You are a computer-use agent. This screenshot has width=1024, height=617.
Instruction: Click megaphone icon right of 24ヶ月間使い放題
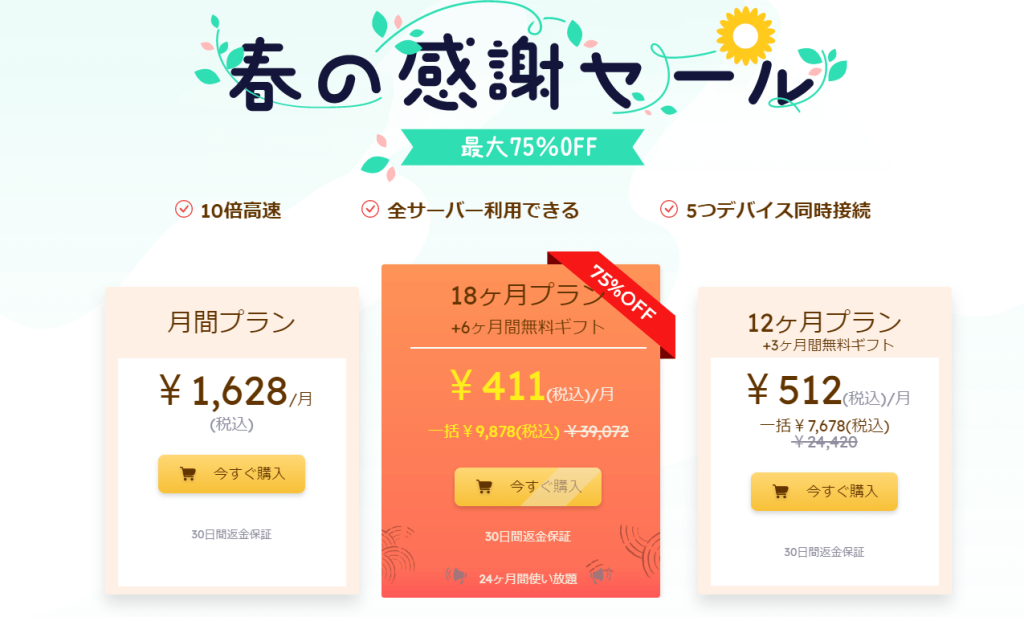click(600, 576)
